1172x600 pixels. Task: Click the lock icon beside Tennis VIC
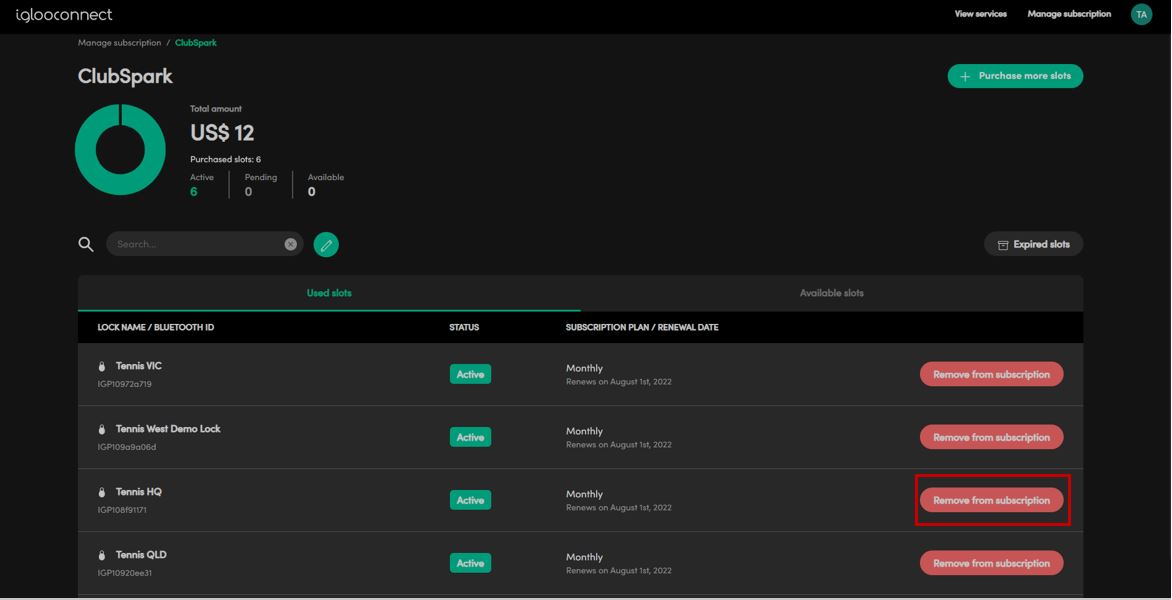tap(102, 367)
